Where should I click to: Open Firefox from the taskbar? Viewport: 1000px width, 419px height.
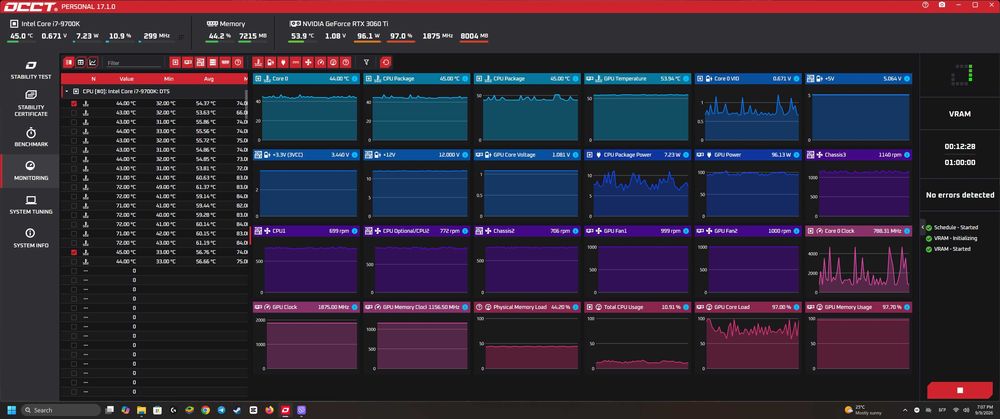(269, 410)
